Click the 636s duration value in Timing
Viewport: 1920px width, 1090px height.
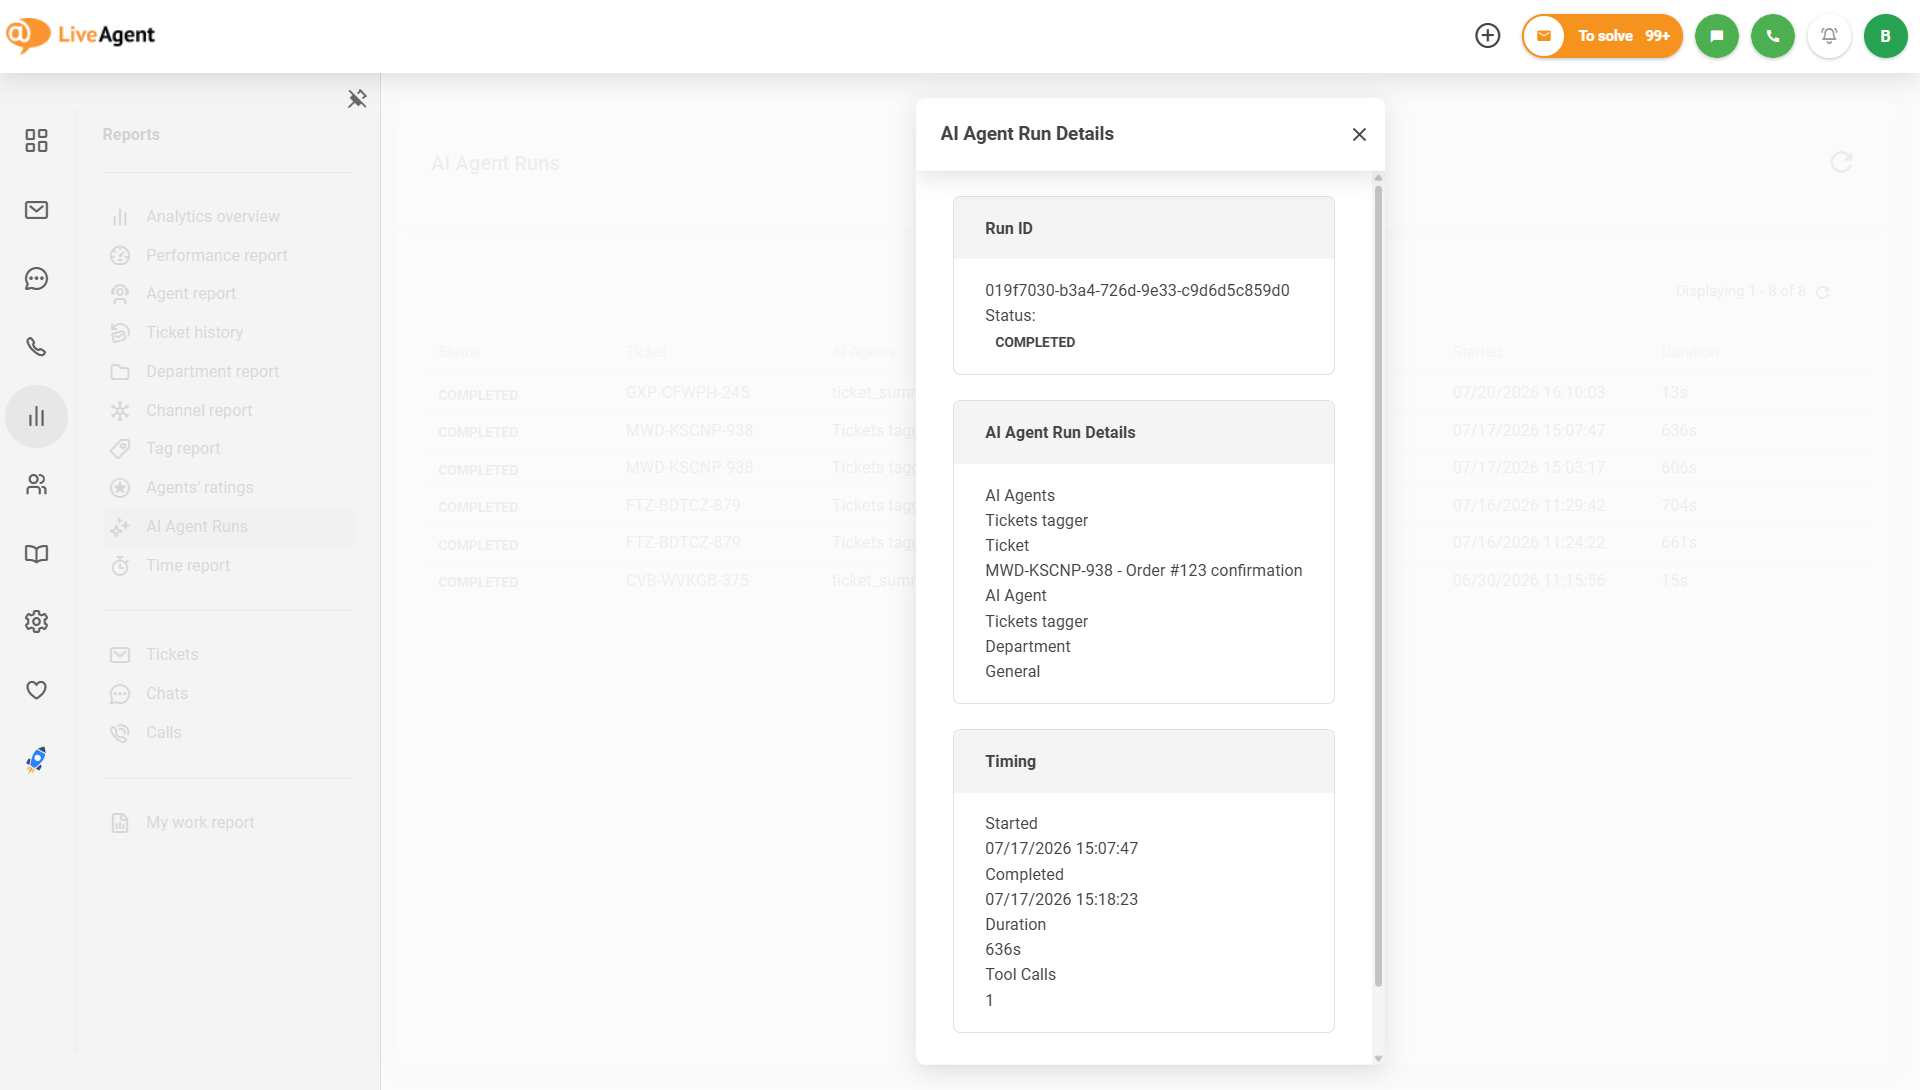tap(1003, 950)
